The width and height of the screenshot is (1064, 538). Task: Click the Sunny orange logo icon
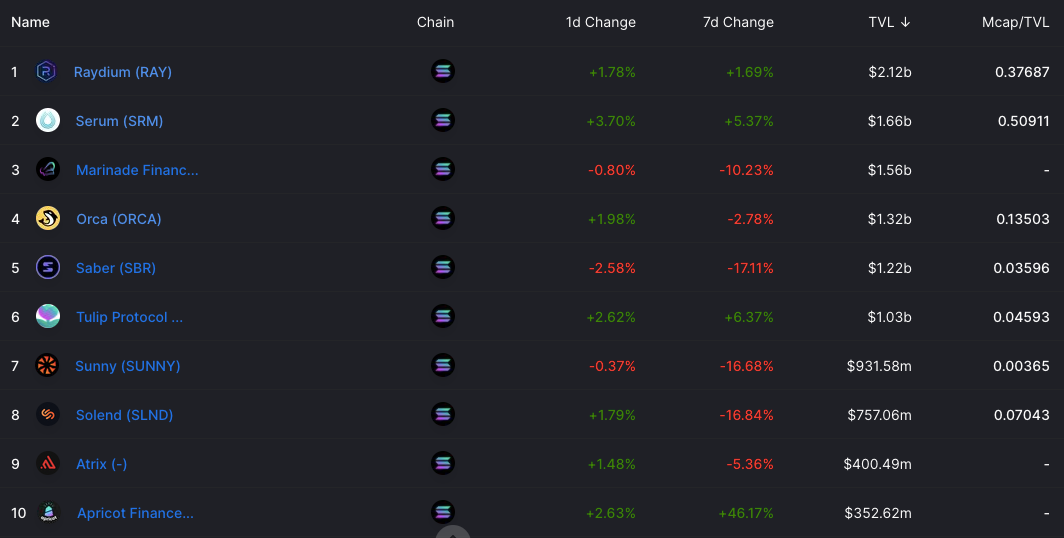[x=47, y=365]
